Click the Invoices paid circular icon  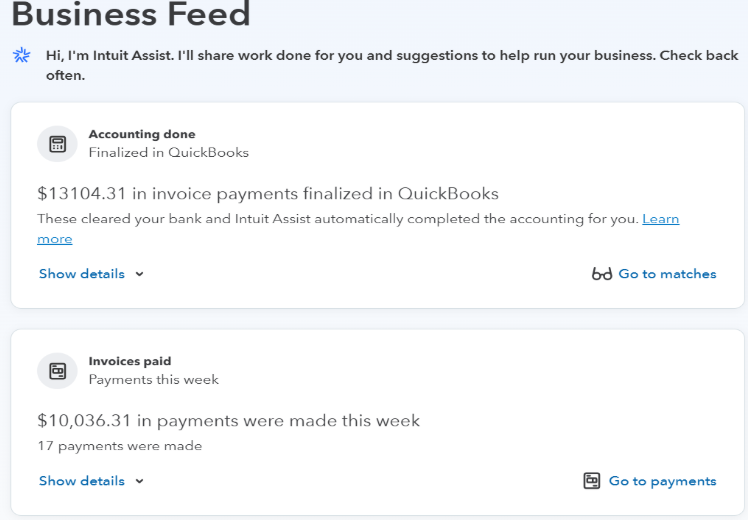(57, 371)
